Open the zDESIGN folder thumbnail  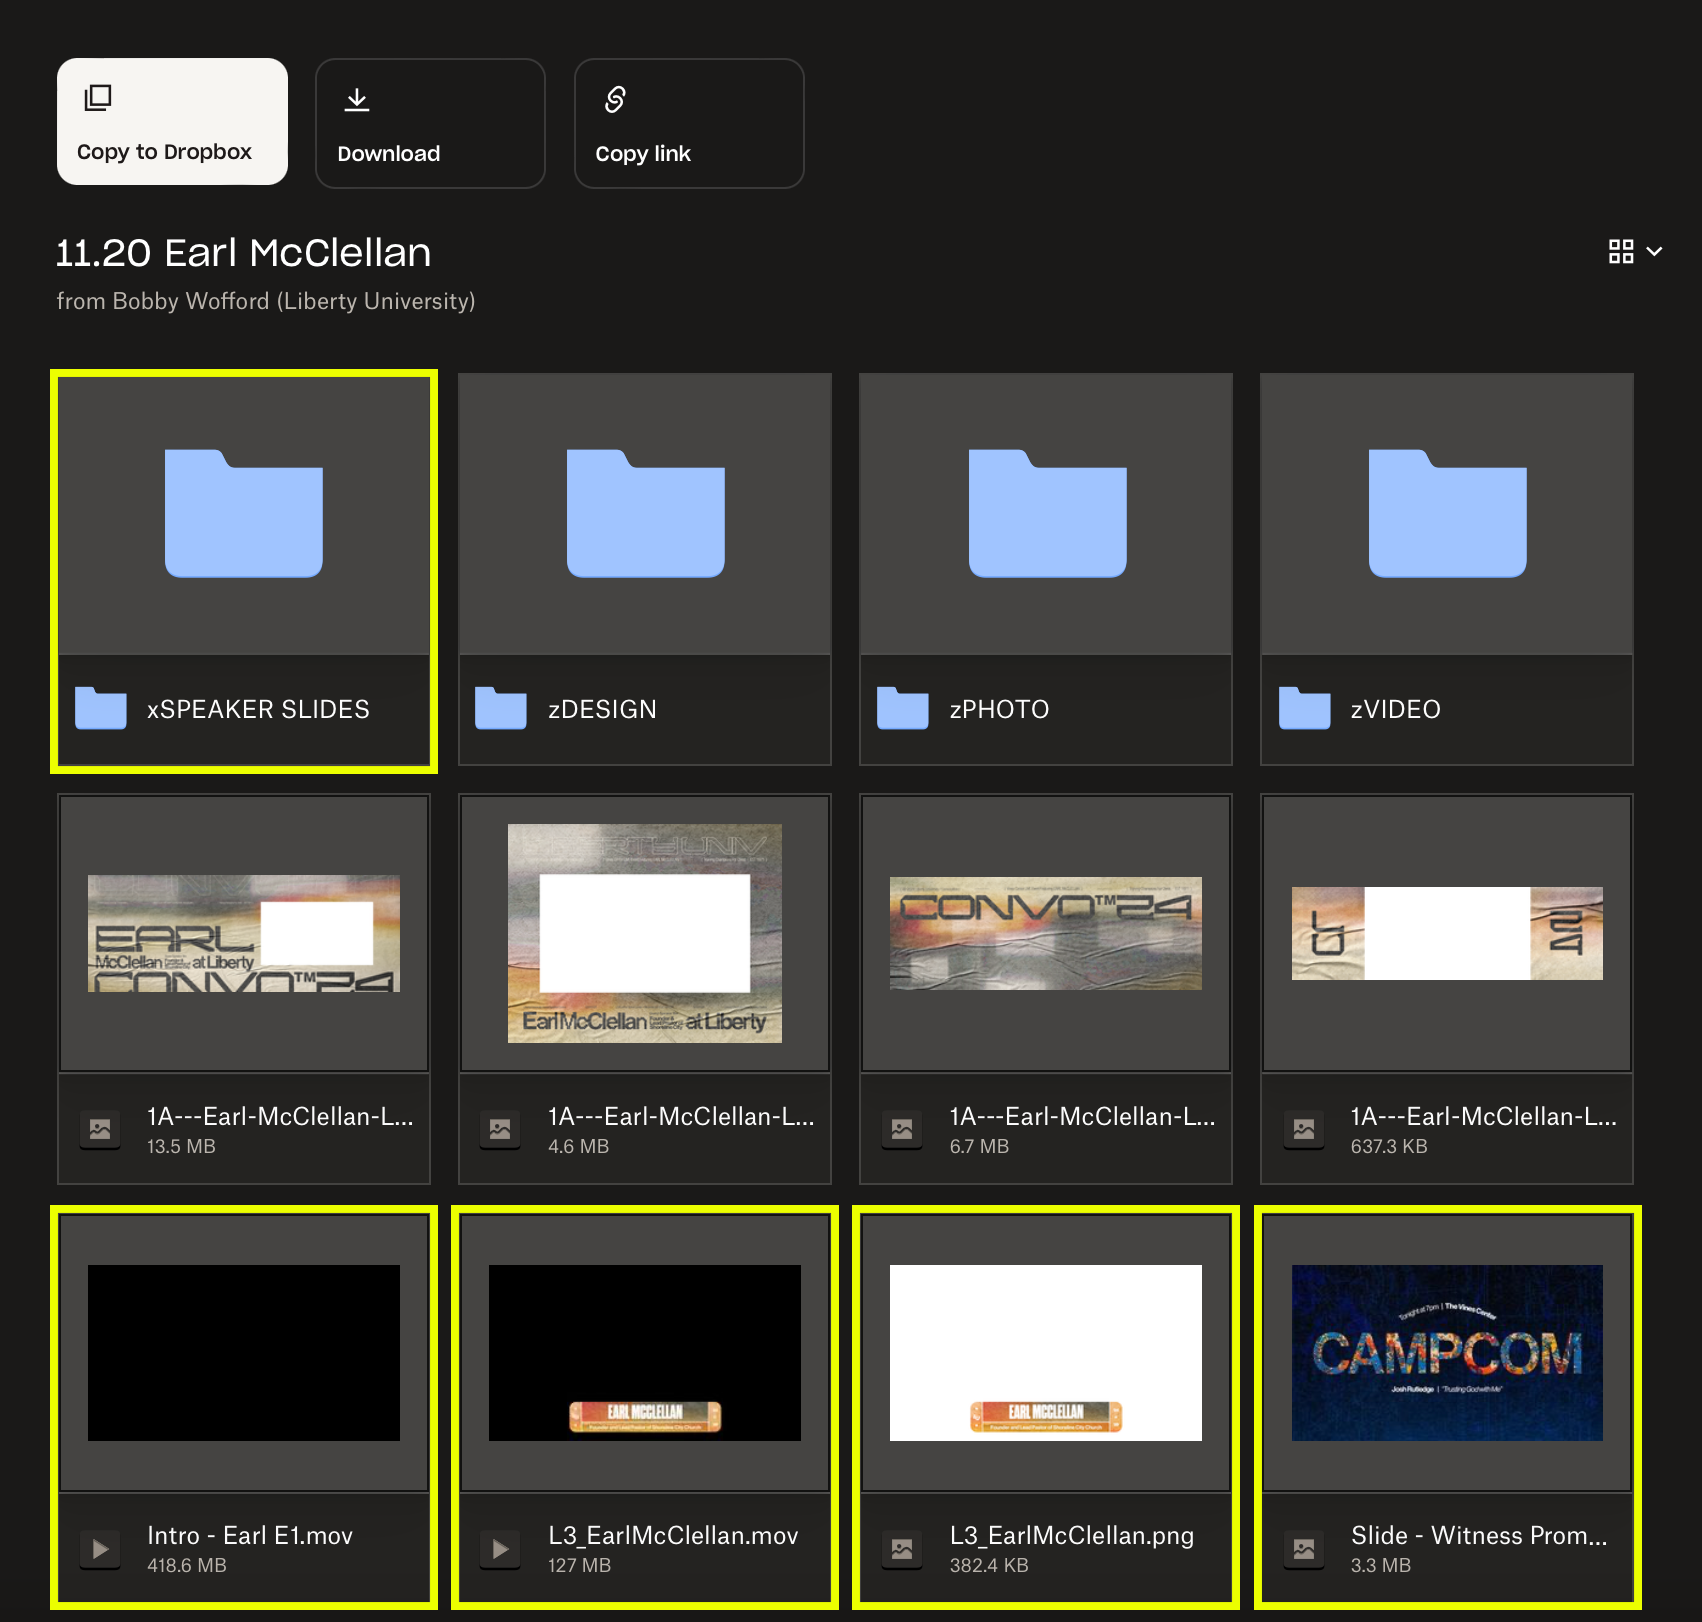click(645, 514)
